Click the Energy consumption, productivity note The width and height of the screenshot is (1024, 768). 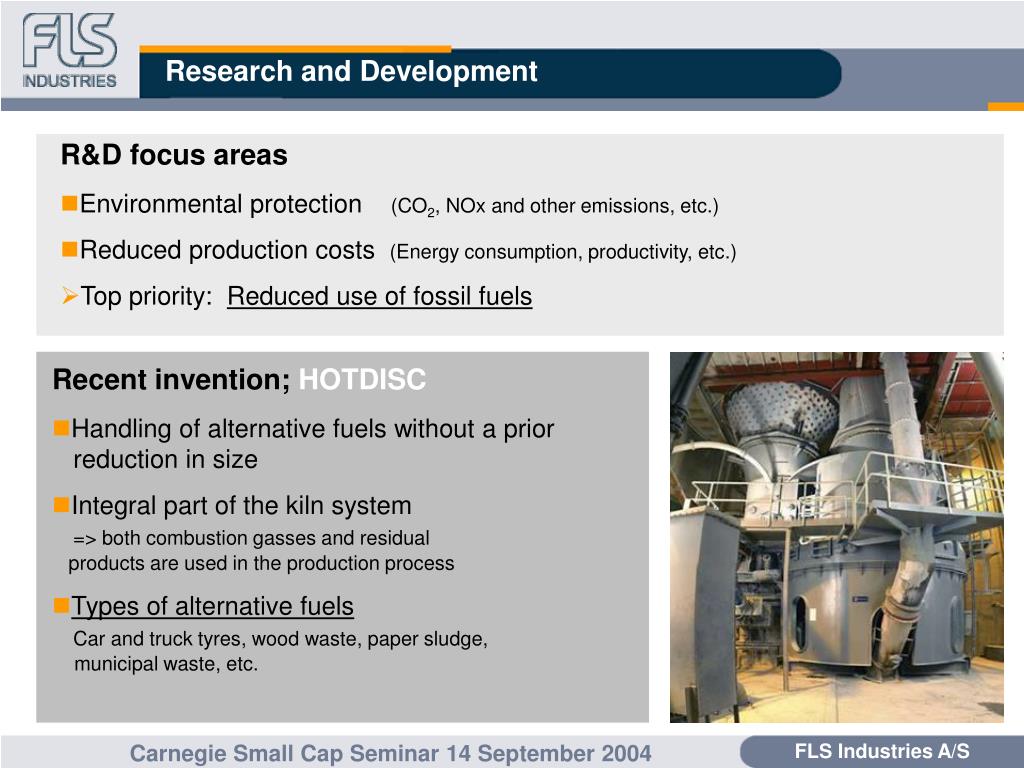click(563, 252)
